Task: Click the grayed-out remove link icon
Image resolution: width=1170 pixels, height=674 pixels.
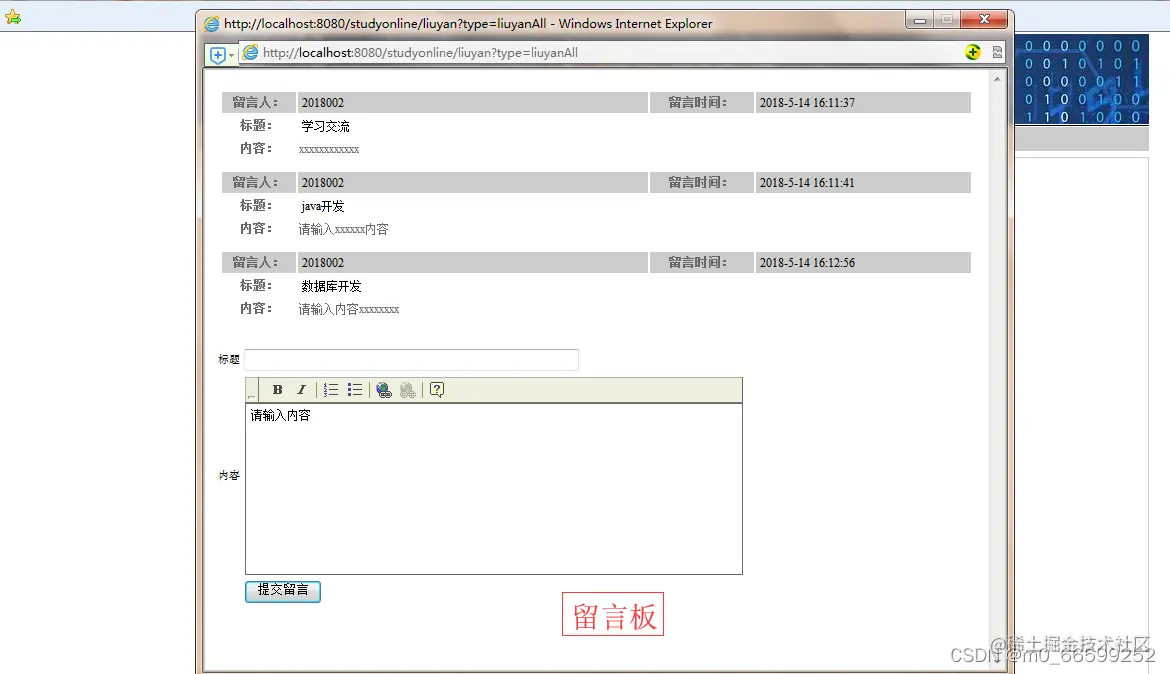Action: pyautogui.click(x=407, y=390)
